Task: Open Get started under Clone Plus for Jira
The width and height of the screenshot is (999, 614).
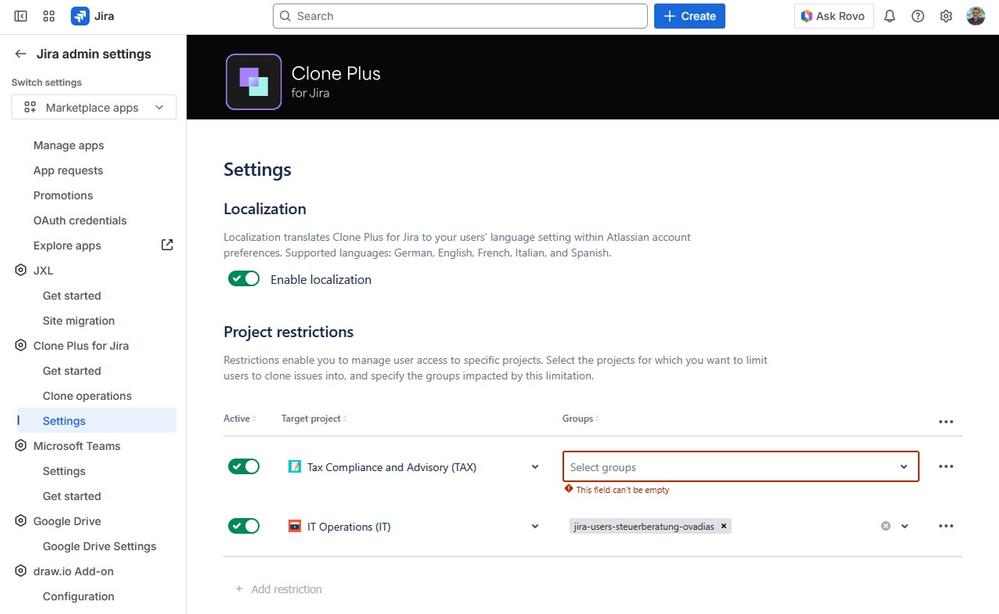Action: click(72, 371)
